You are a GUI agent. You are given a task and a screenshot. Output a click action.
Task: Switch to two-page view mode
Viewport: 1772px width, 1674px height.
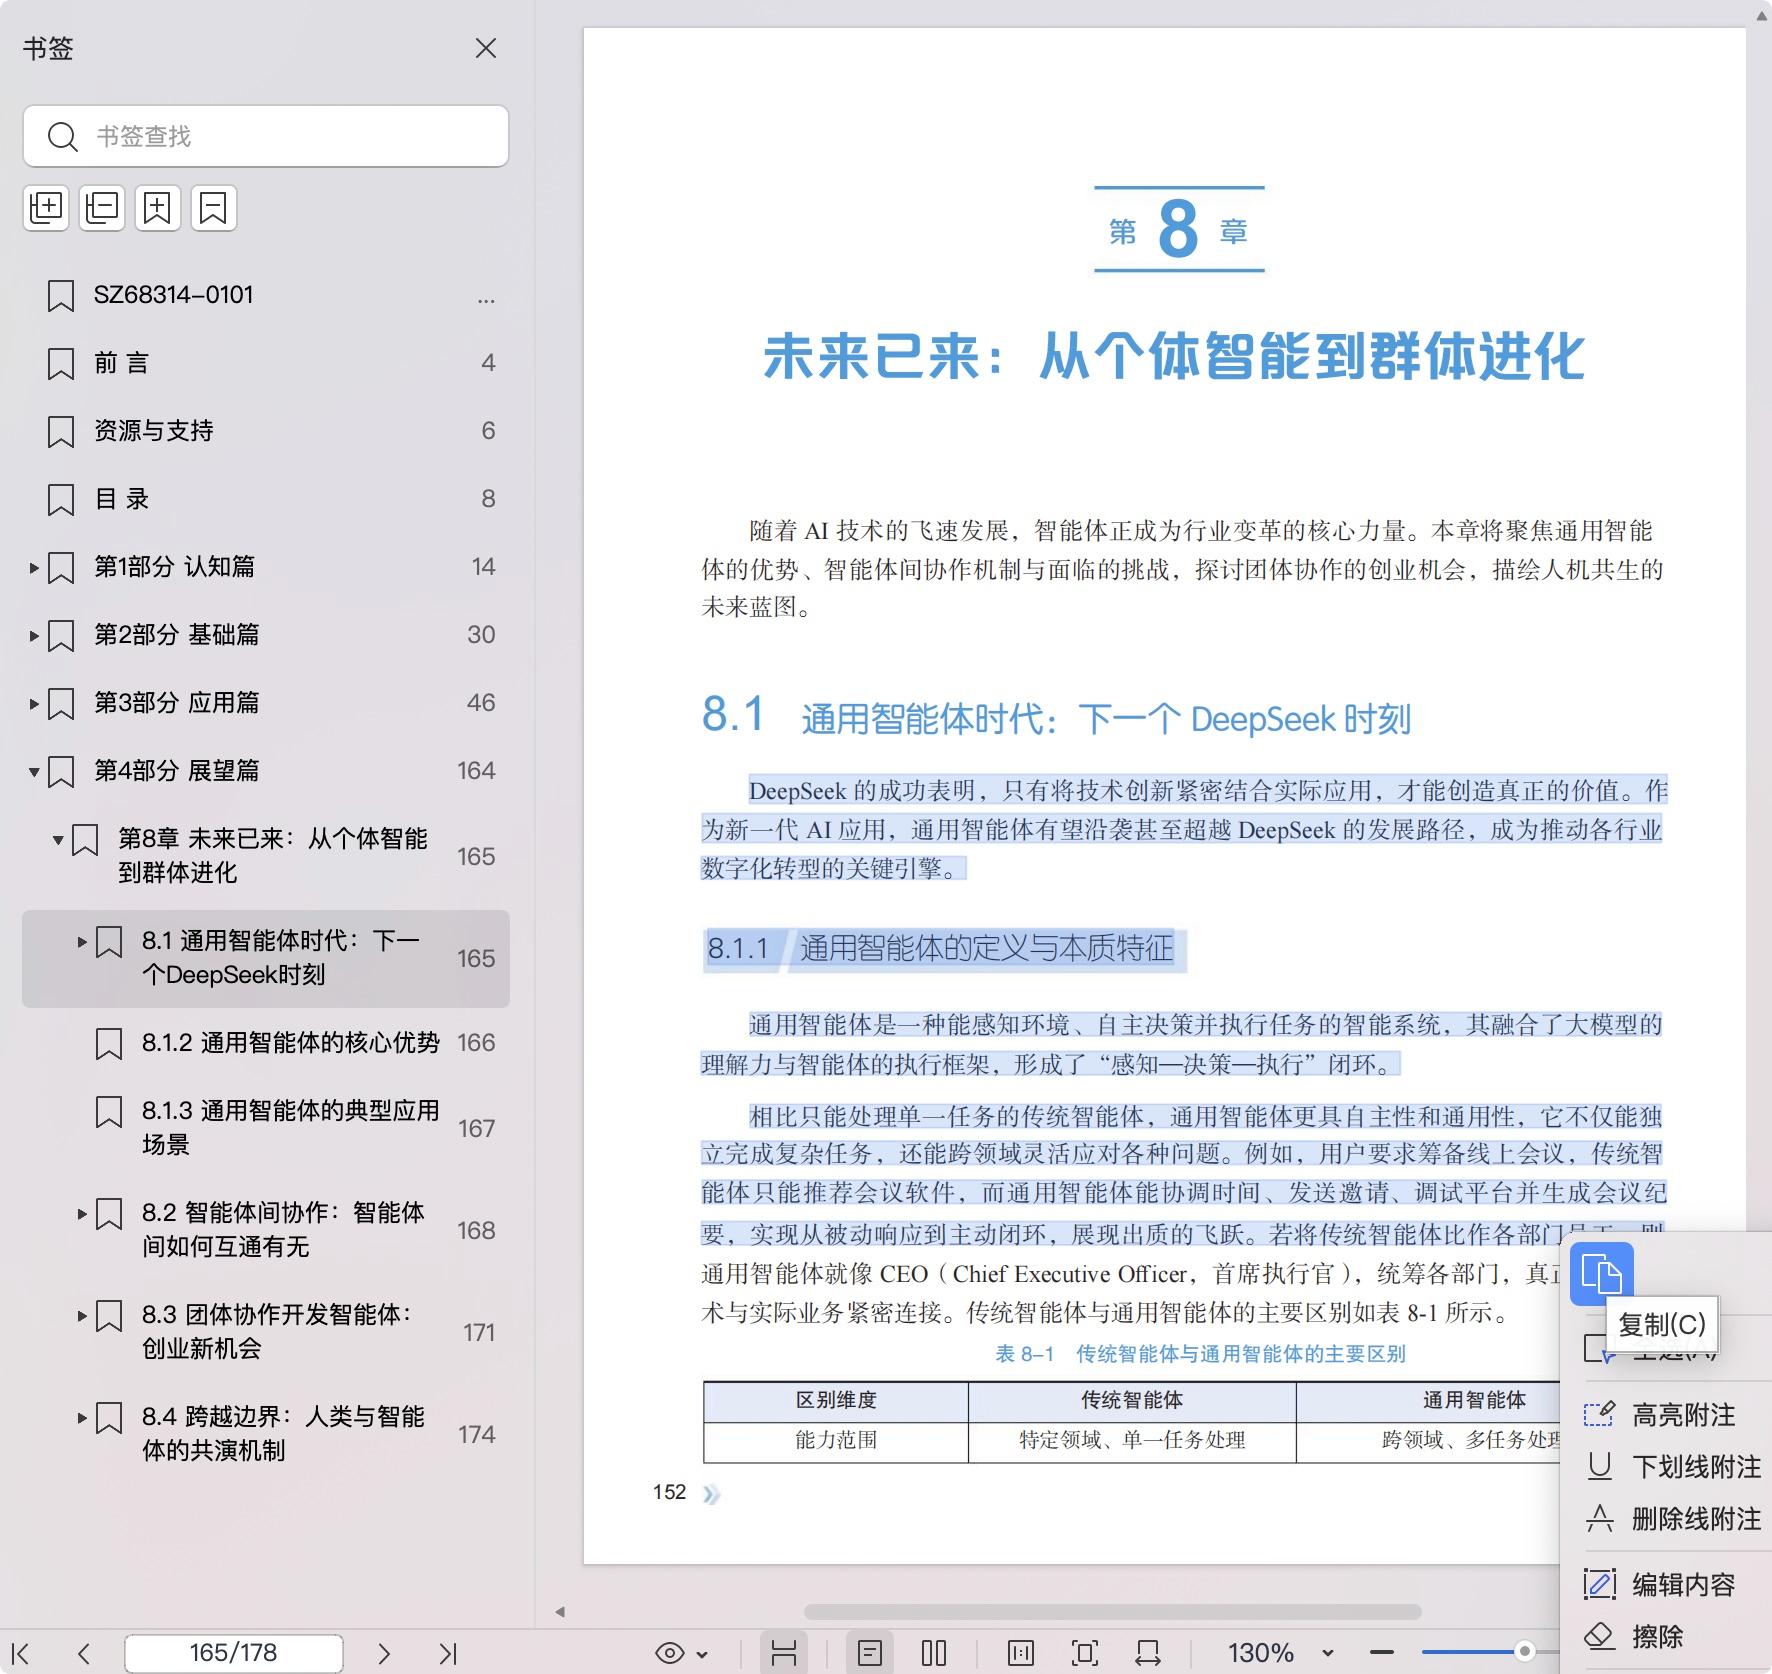(x=934, y=1654)
